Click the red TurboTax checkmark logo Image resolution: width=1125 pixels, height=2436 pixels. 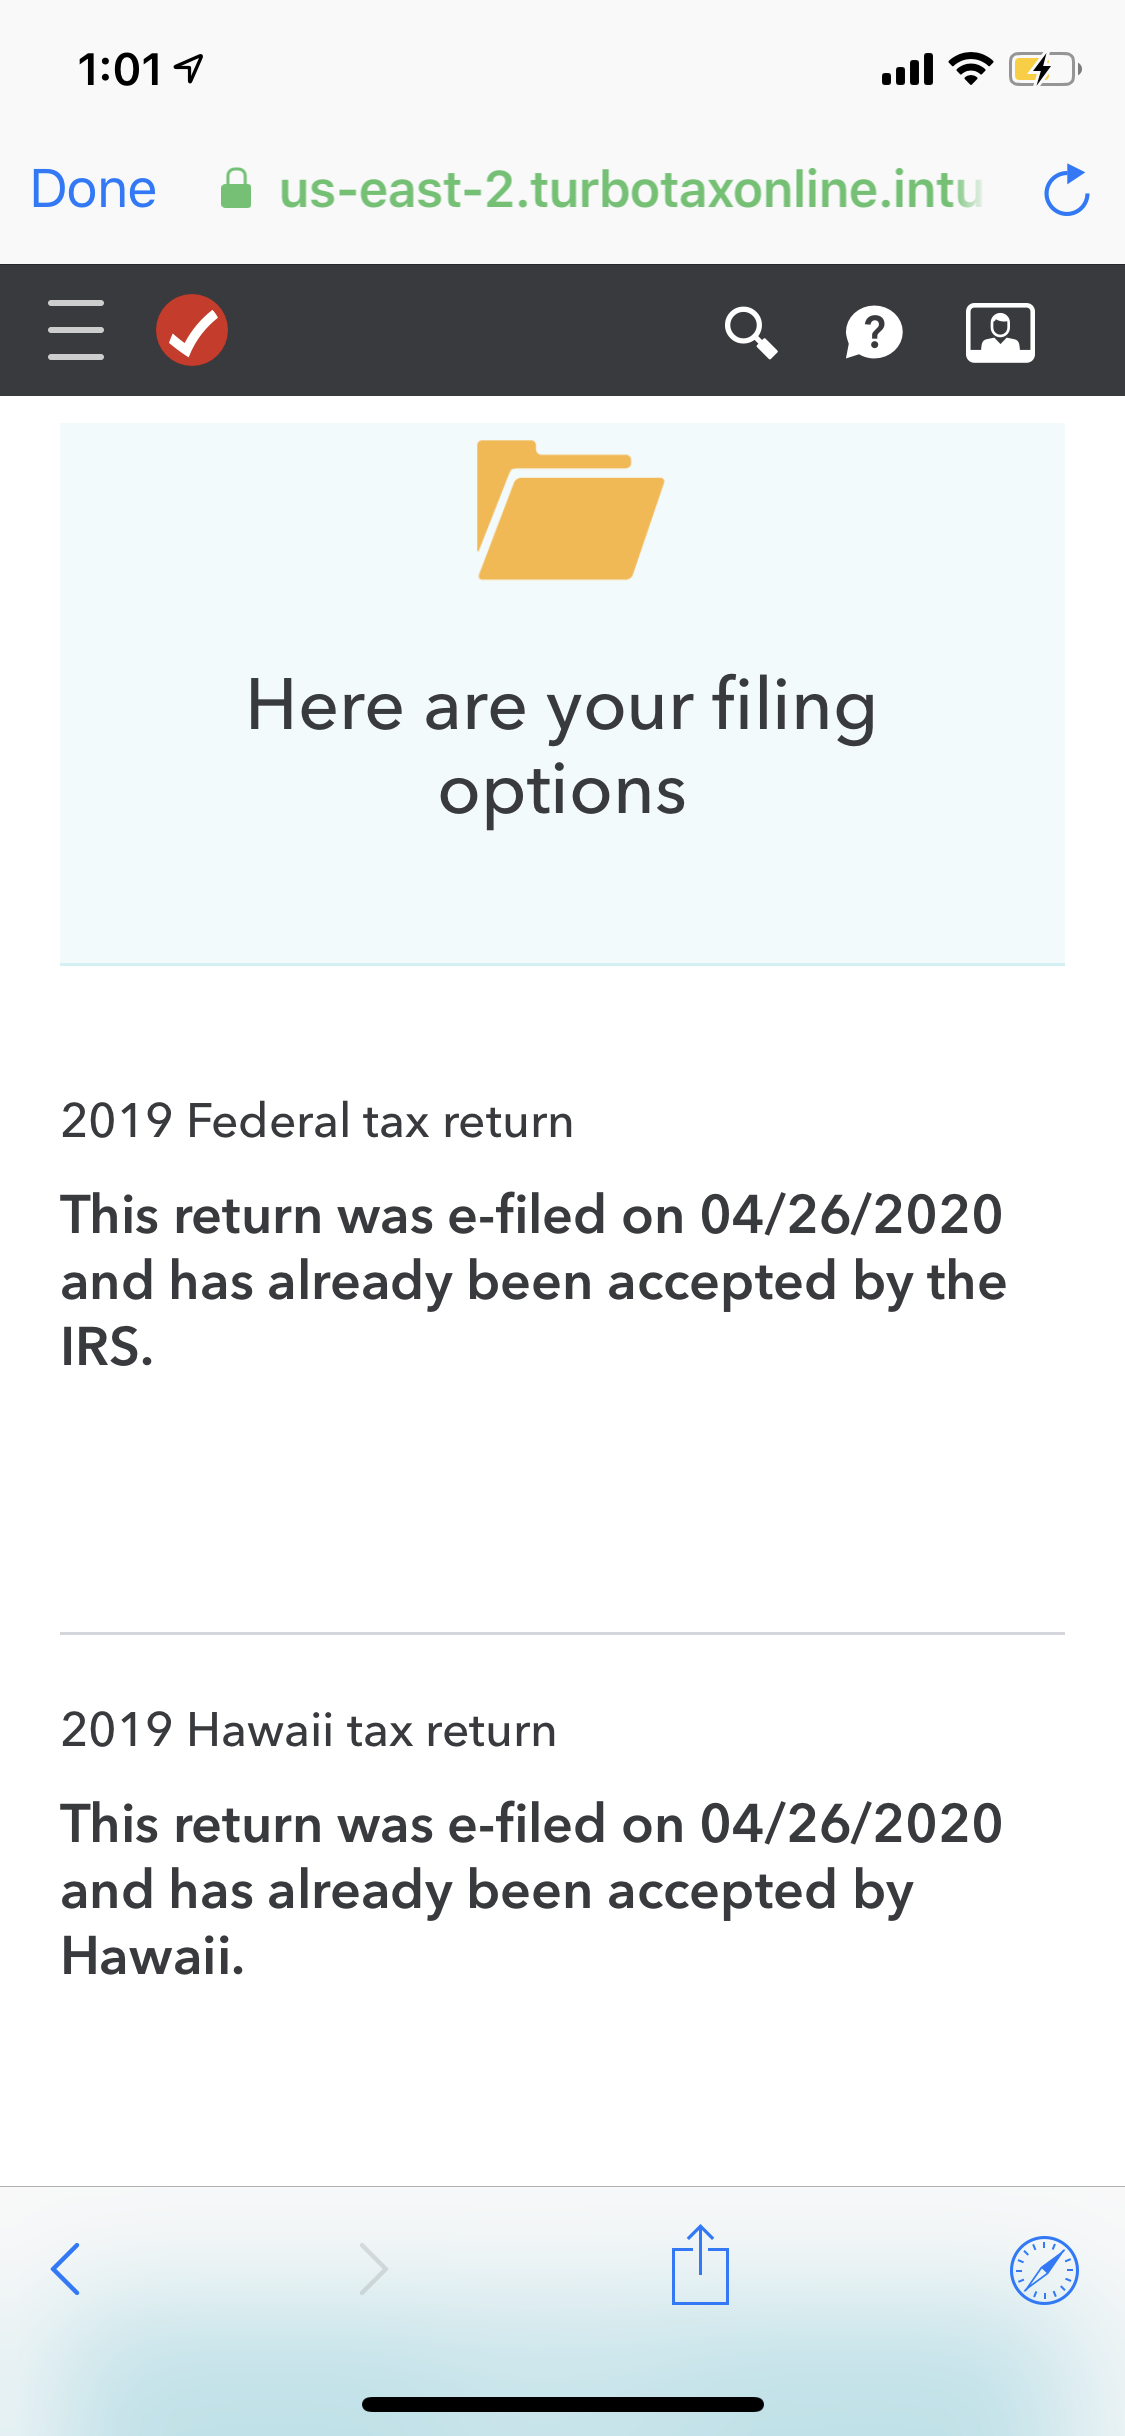192,330
